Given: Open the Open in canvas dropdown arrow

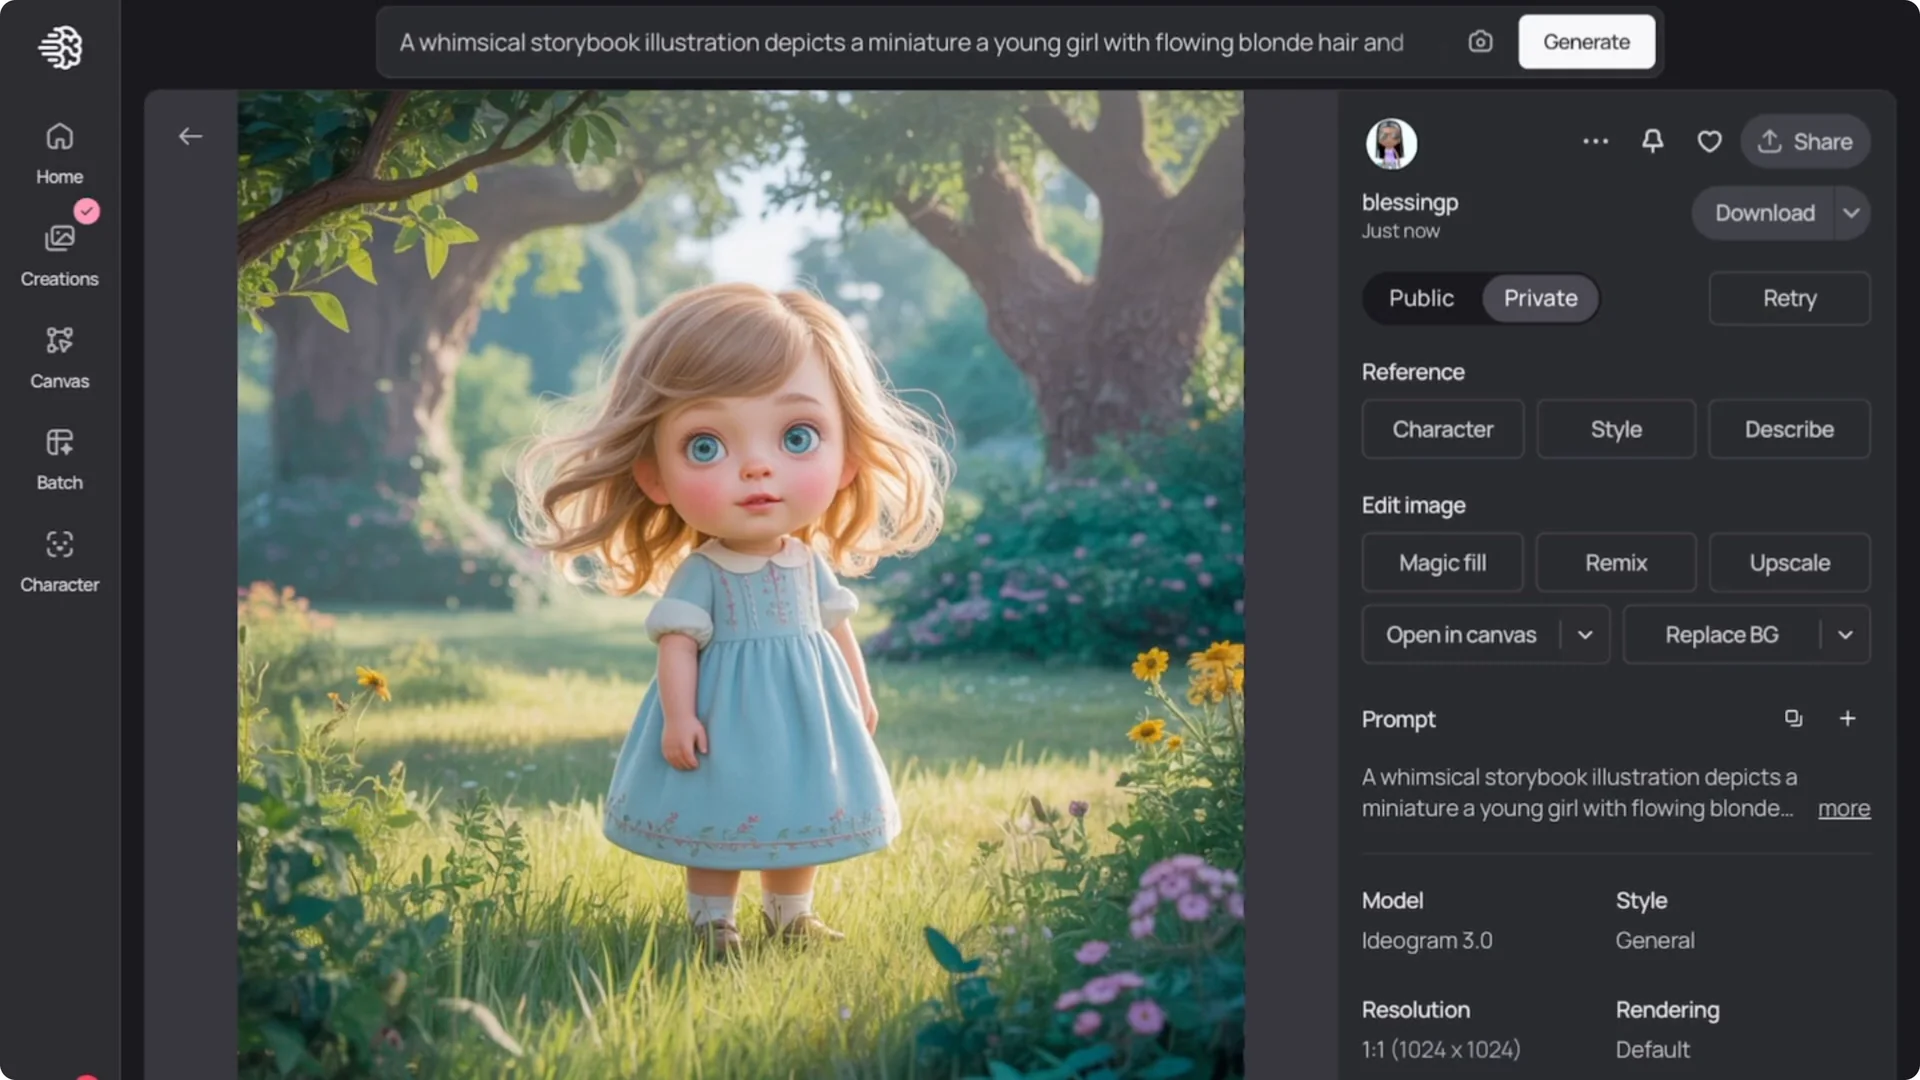Looking at the screenshot, I should [1584, 634].
